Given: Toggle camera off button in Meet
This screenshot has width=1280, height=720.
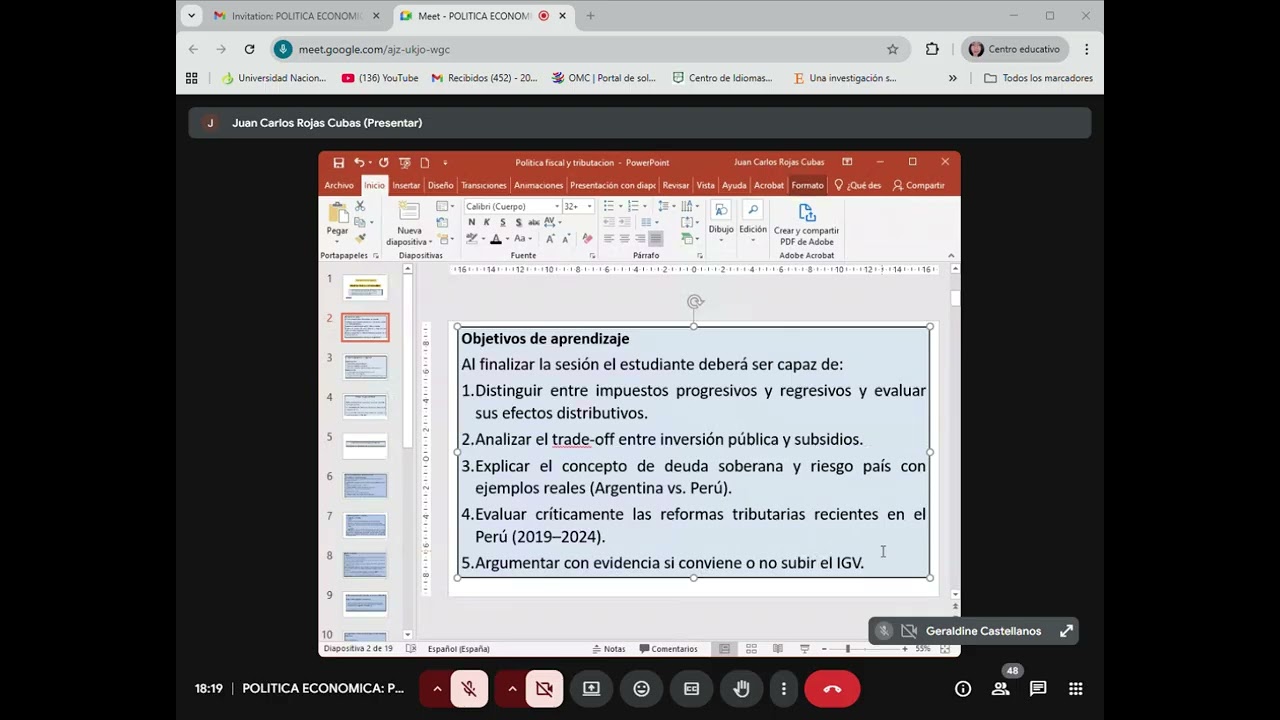Looking at the screenshot, I should point(544,689).
